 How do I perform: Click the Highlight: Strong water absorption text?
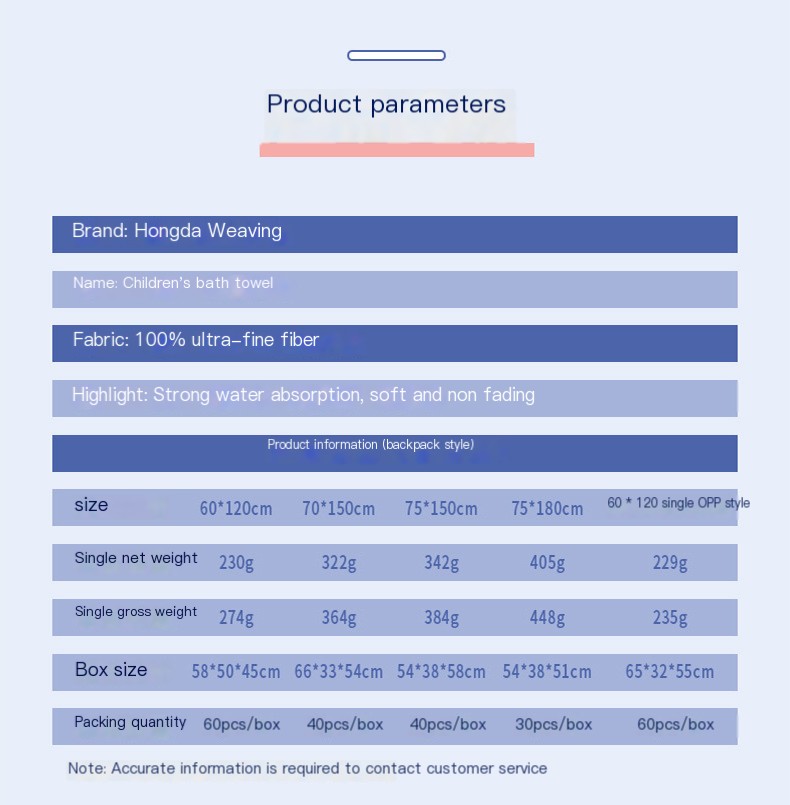303,395
